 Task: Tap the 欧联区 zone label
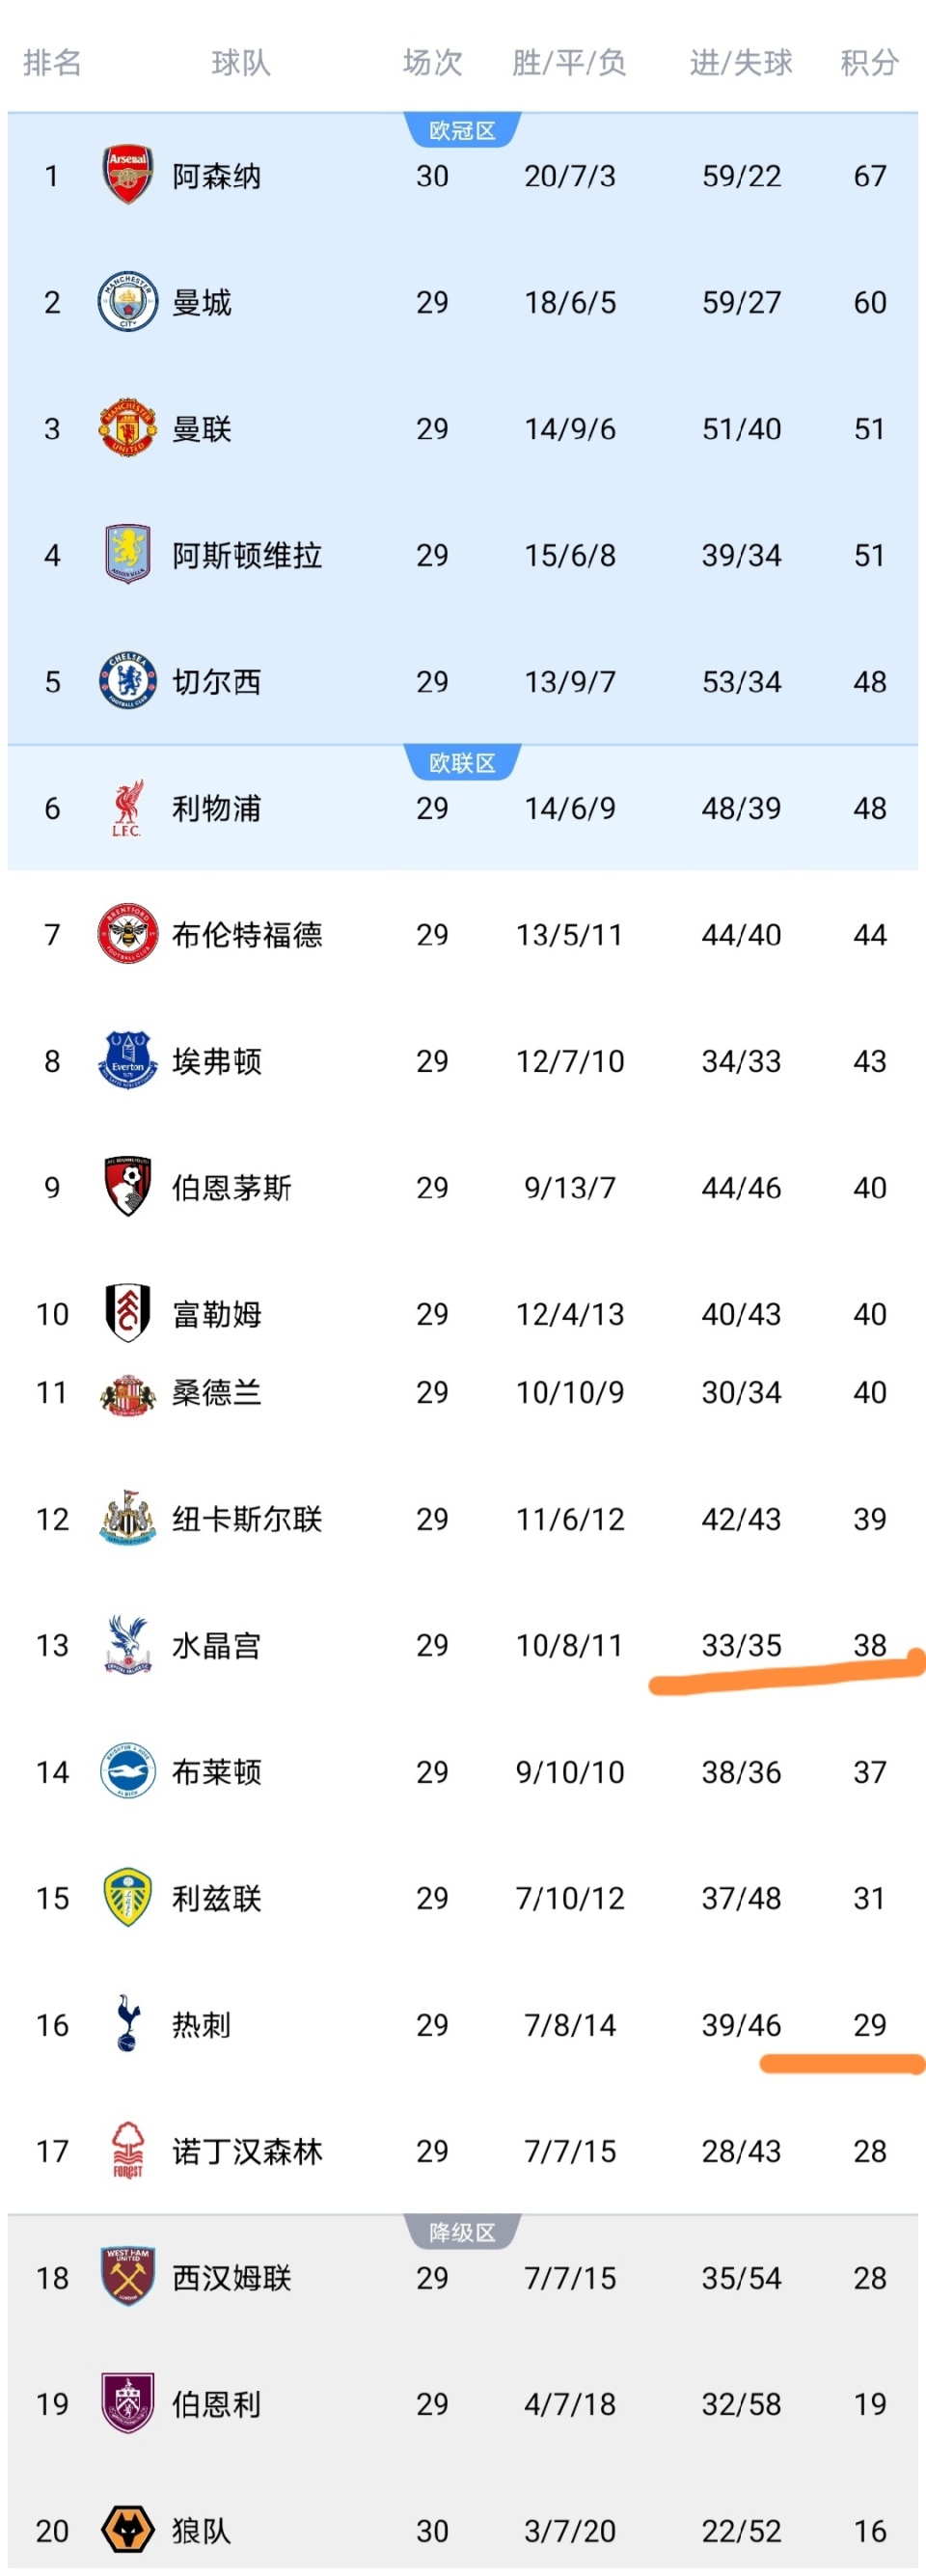tap(462, 764)
